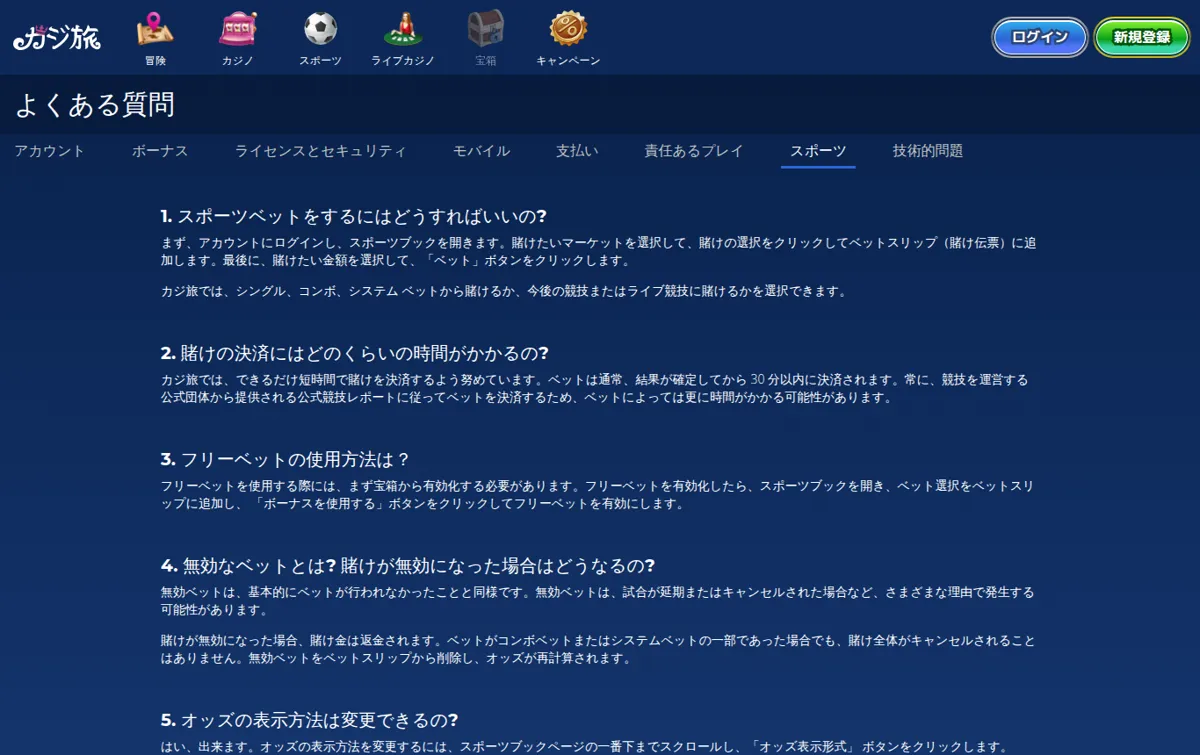Switch to the 支払い tab
1200x755 pixels.
click(577, 151)
